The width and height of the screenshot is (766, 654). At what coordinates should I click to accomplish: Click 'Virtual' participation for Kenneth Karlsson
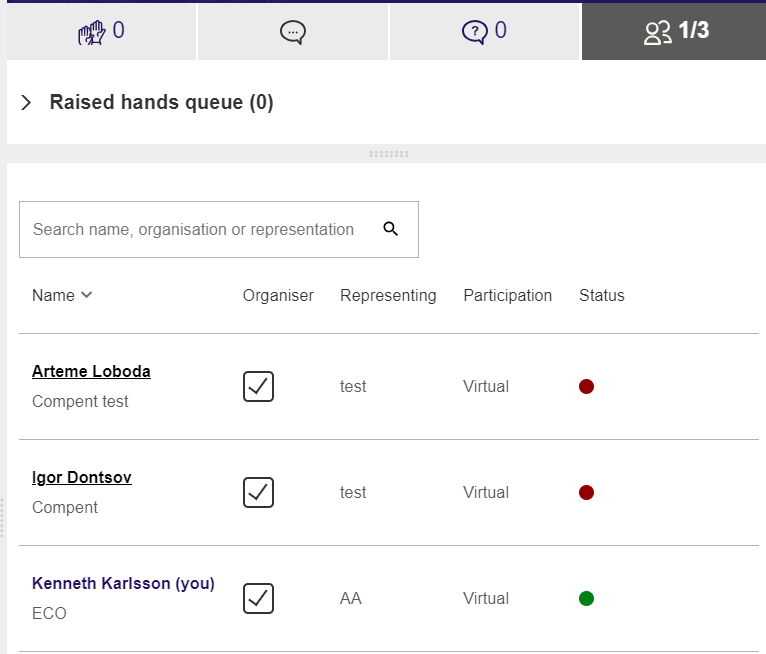click(486, 598)
